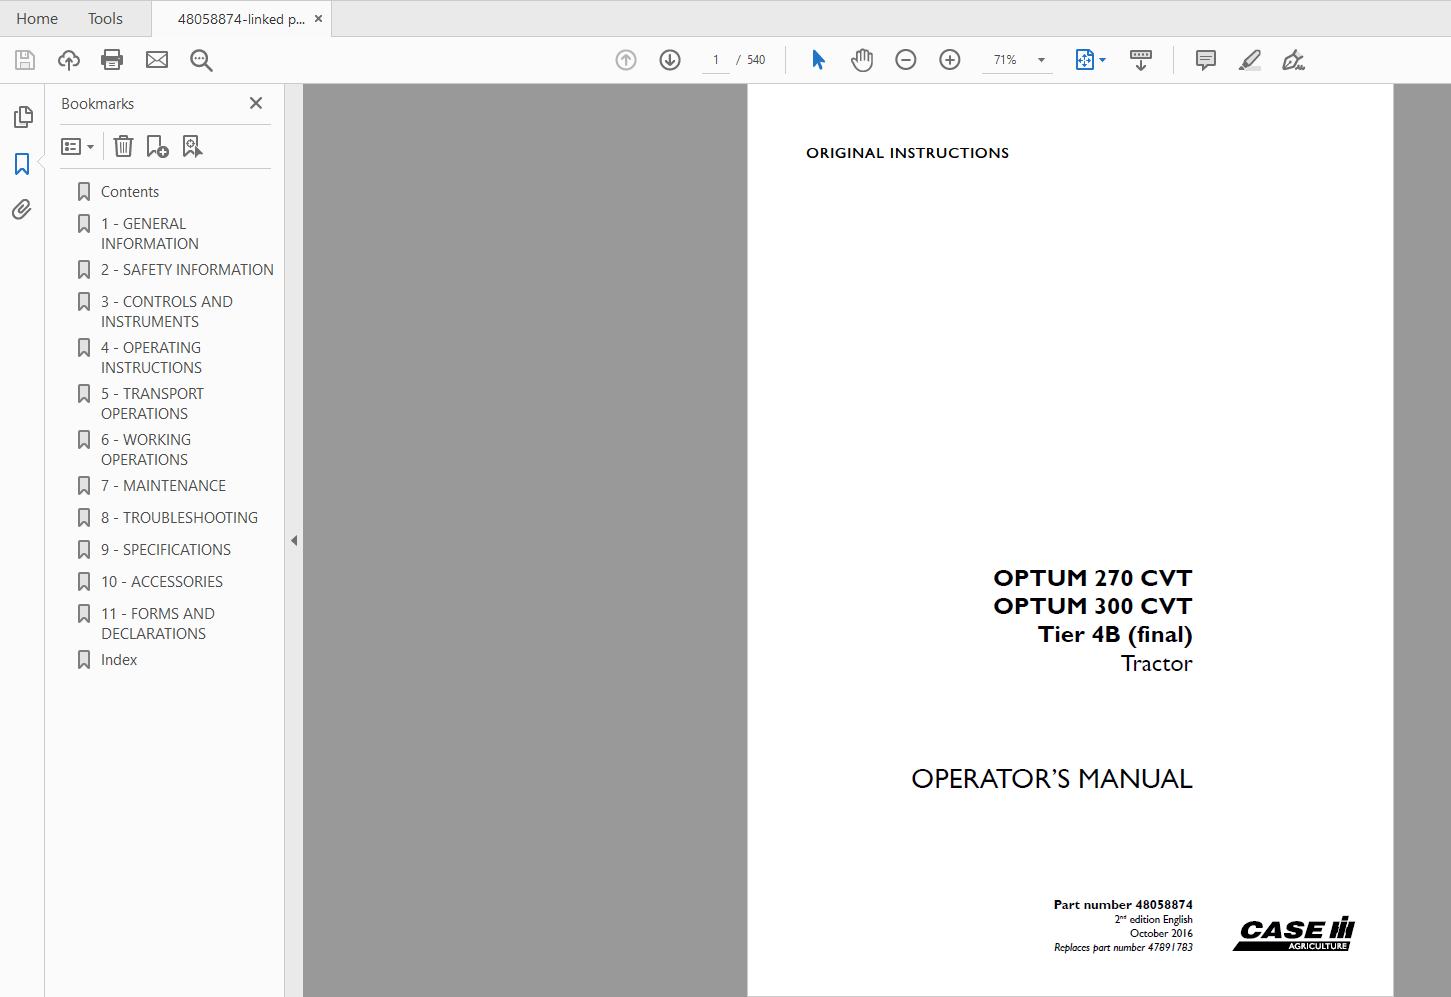The height and width of the screenshot is (997, 1451).
Task: Open bookmark 7 - MAINTENANCE
Action: tap(163, 486)
